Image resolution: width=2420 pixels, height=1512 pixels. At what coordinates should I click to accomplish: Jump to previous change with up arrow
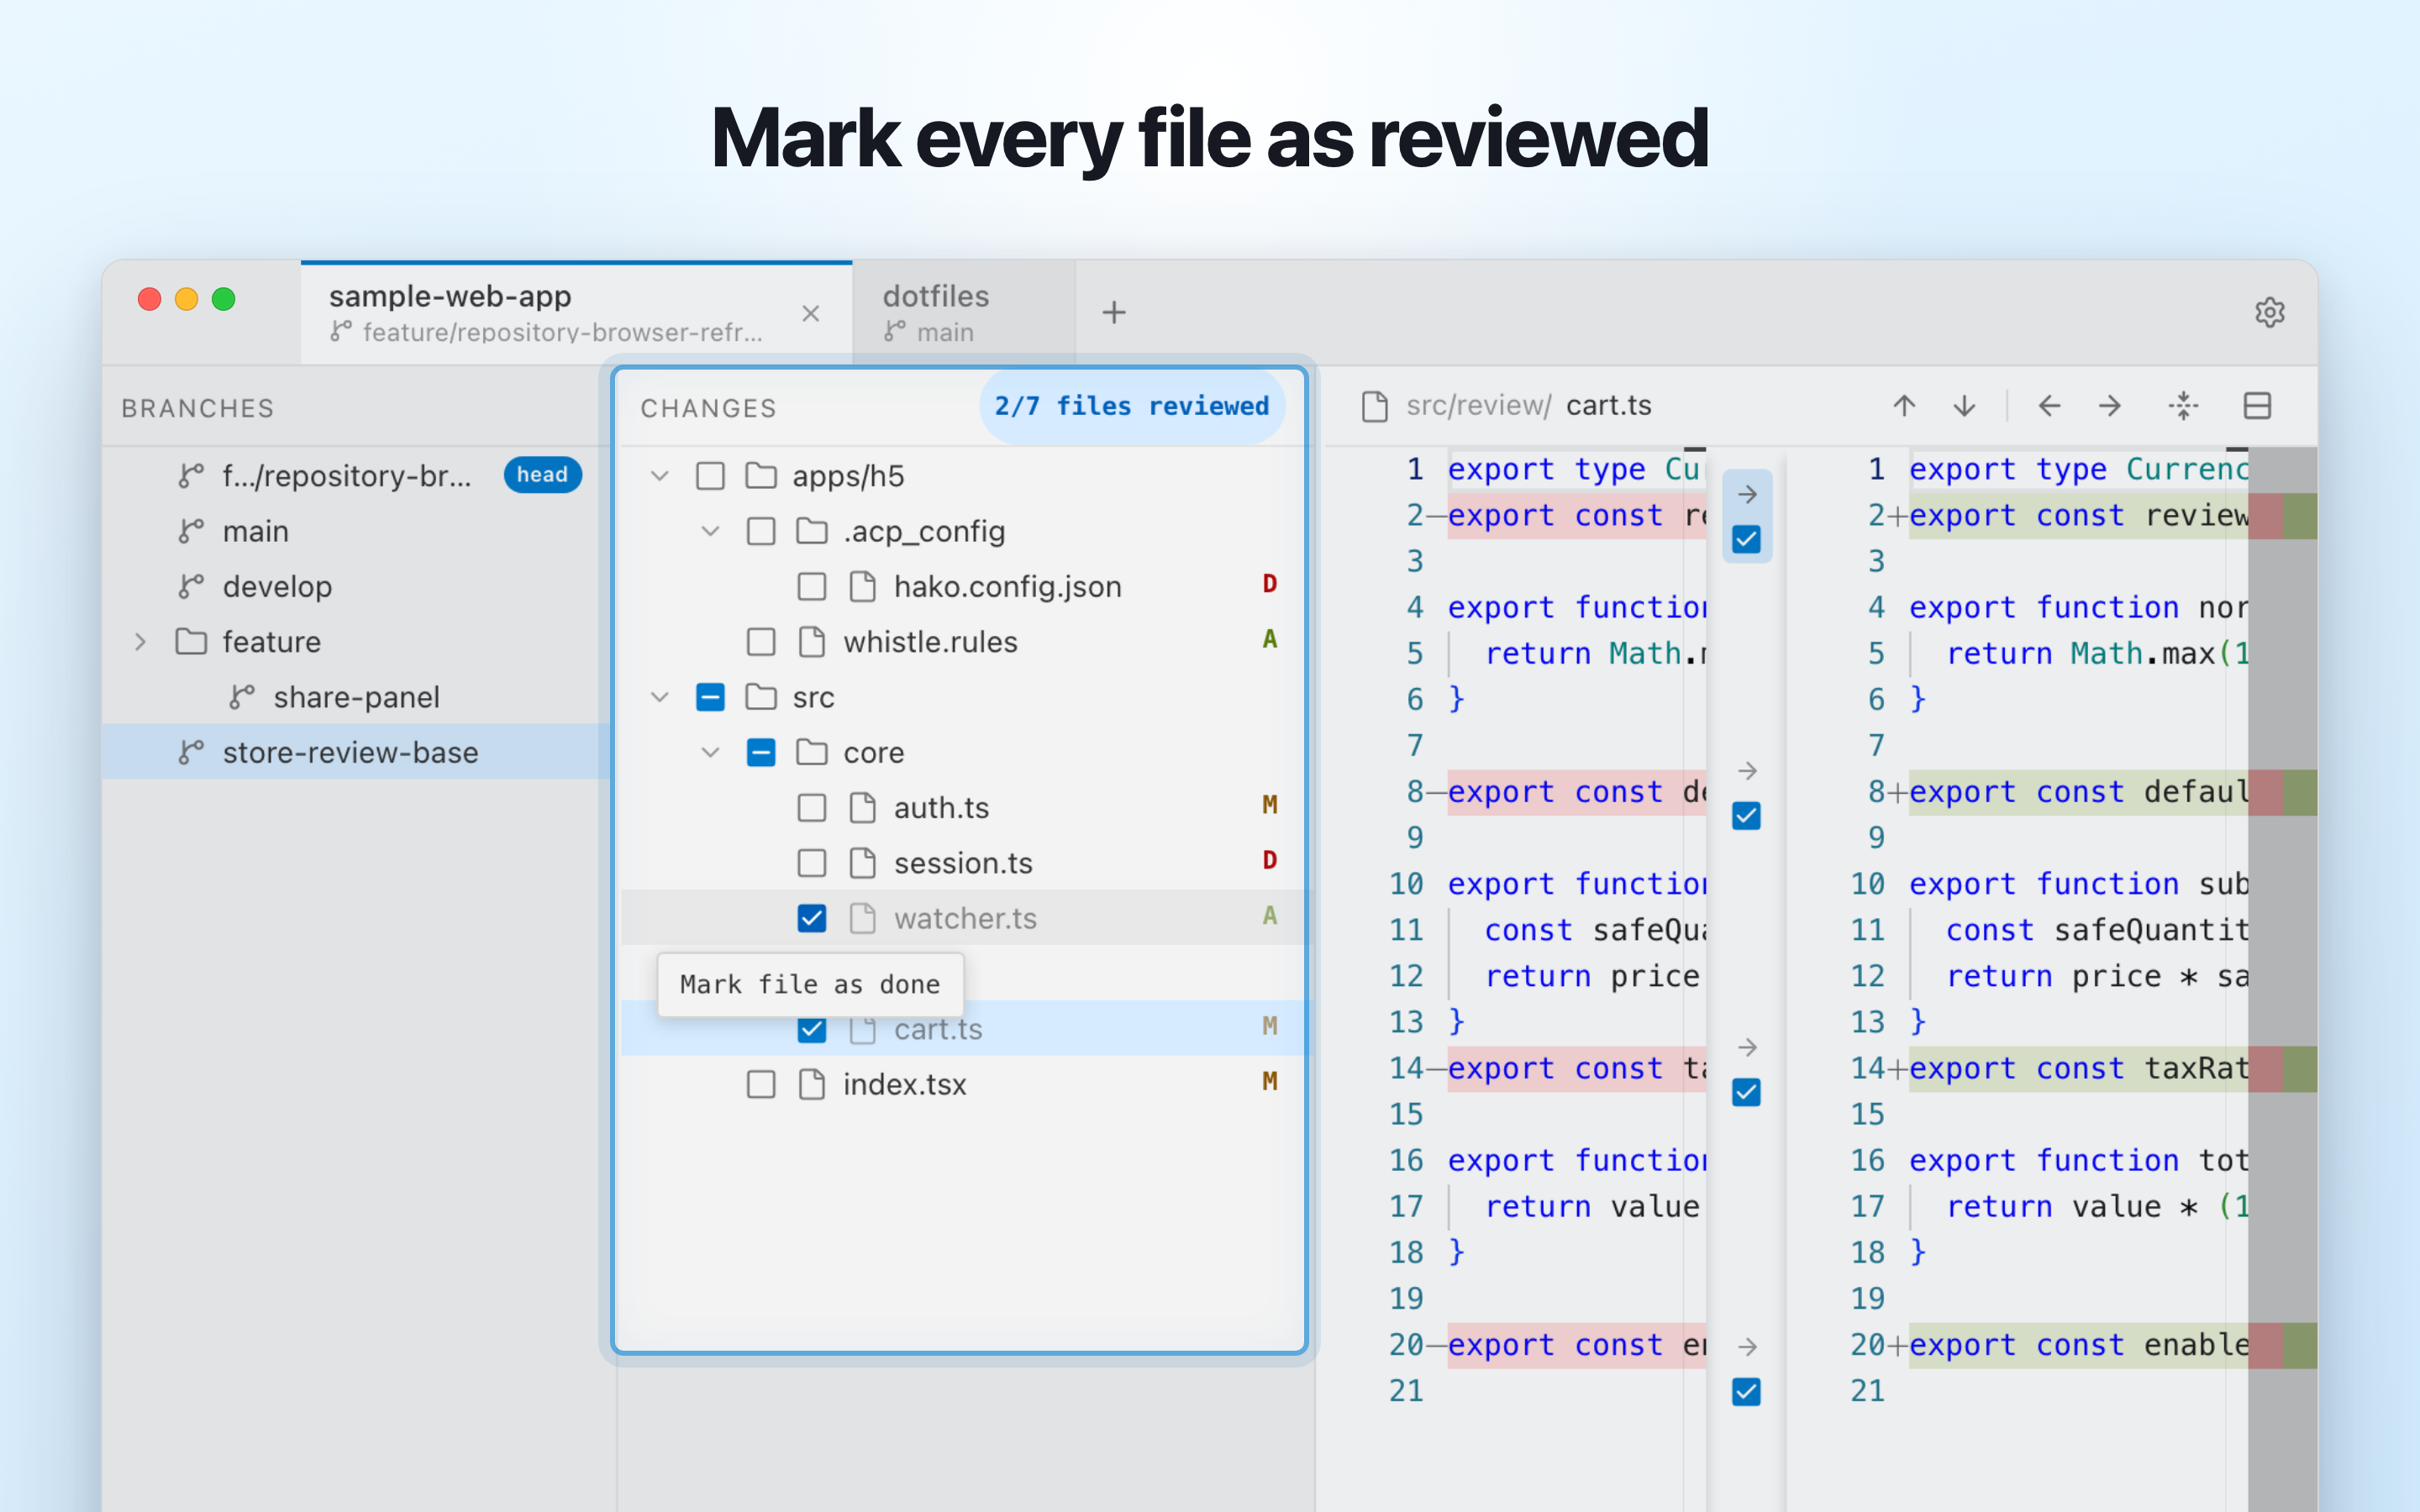pos(1904,406)
